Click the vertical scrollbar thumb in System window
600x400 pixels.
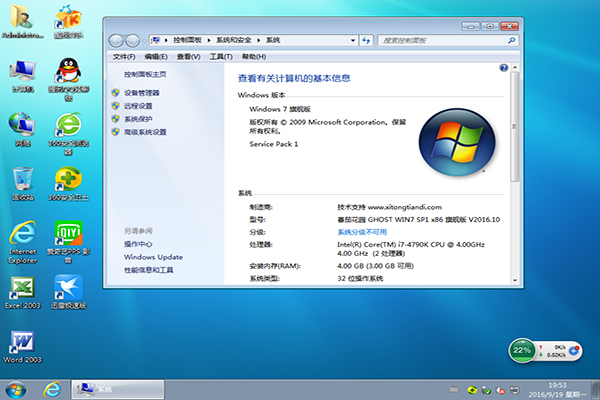tap(515, 127)
